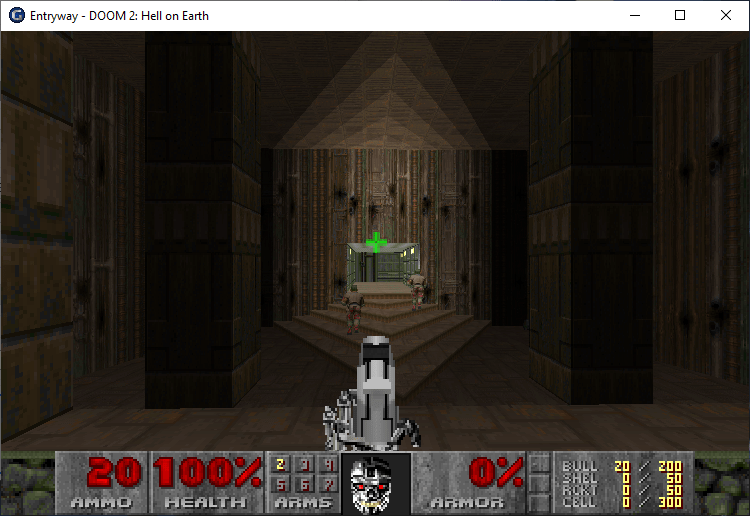Click the GZDoom app icon in title bar

click(x=16, y=15)
